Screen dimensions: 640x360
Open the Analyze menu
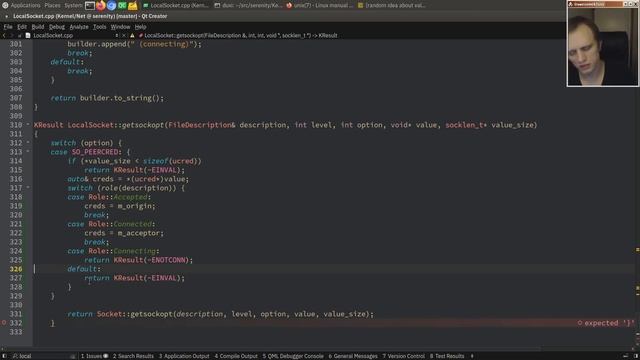(79, 27)
